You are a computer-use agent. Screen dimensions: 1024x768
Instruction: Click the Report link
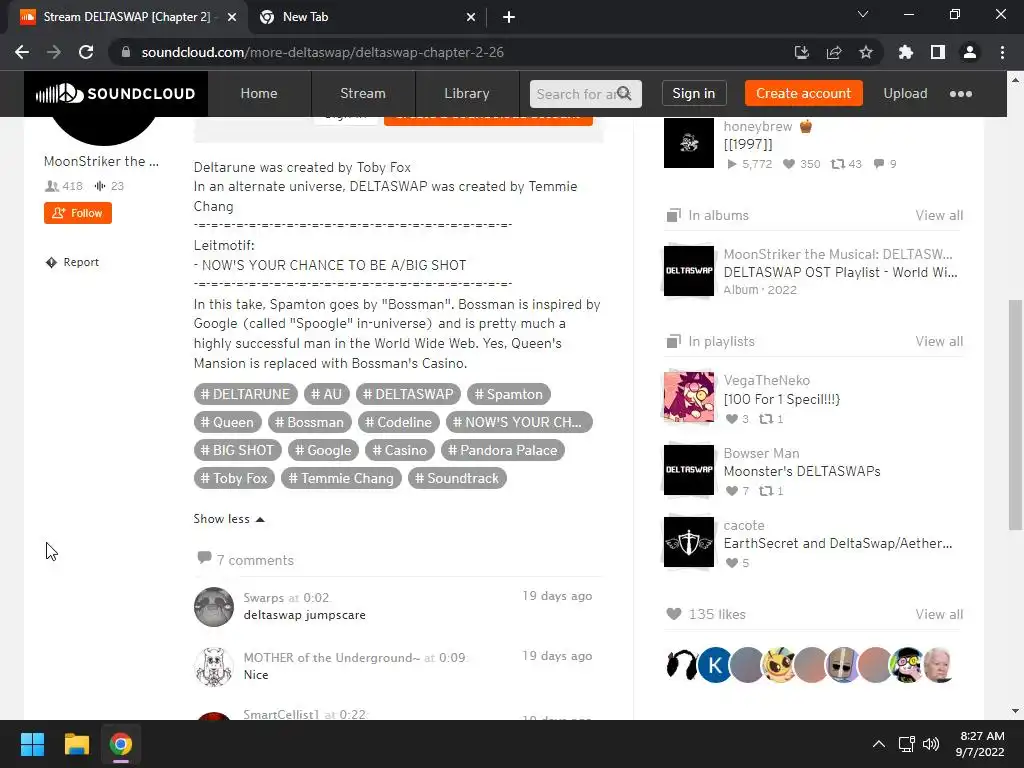pyautogui.click(x=81, y=263)
